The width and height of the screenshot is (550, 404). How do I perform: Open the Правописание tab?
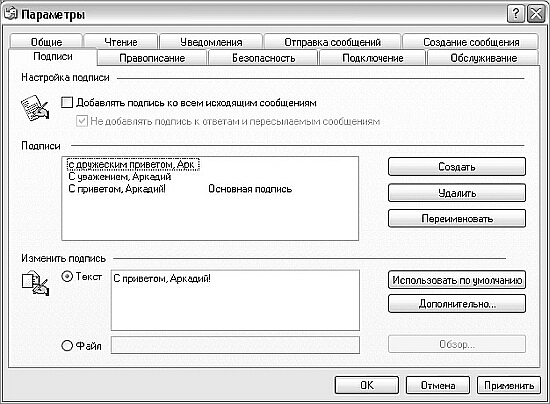(152, 58)
